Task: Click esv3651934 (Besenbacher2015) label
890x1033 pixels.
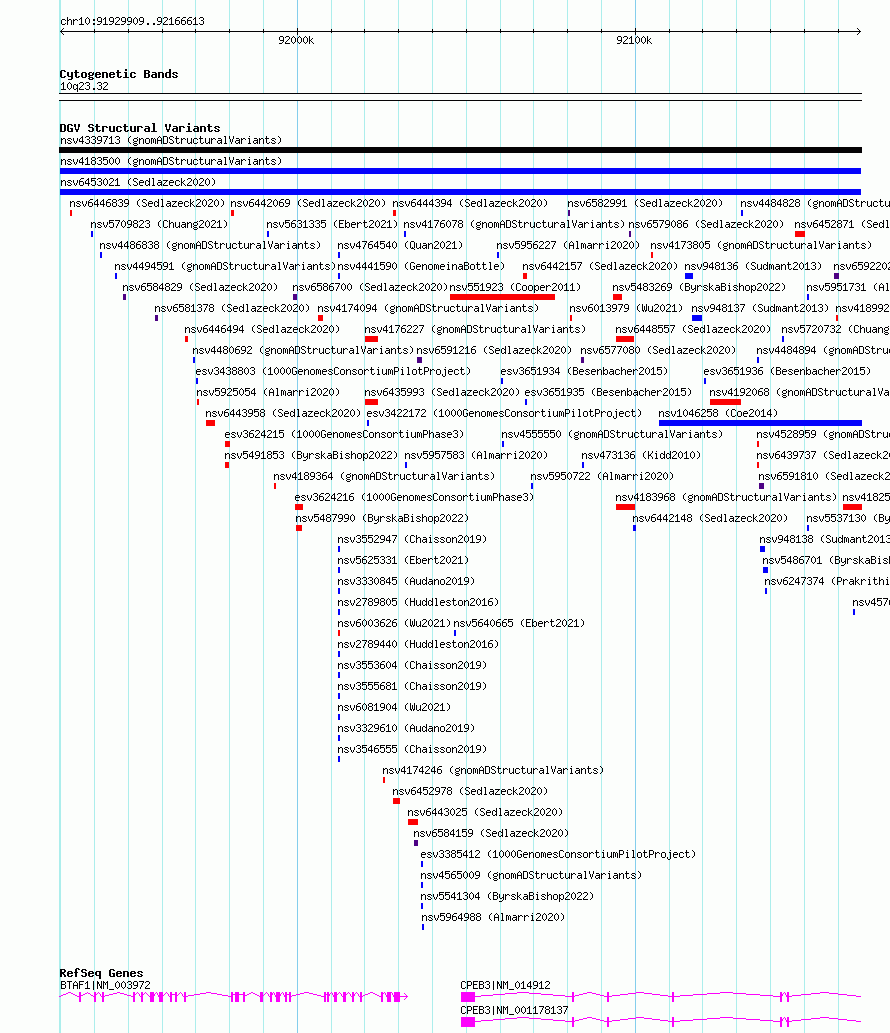Action: [584, 372]
